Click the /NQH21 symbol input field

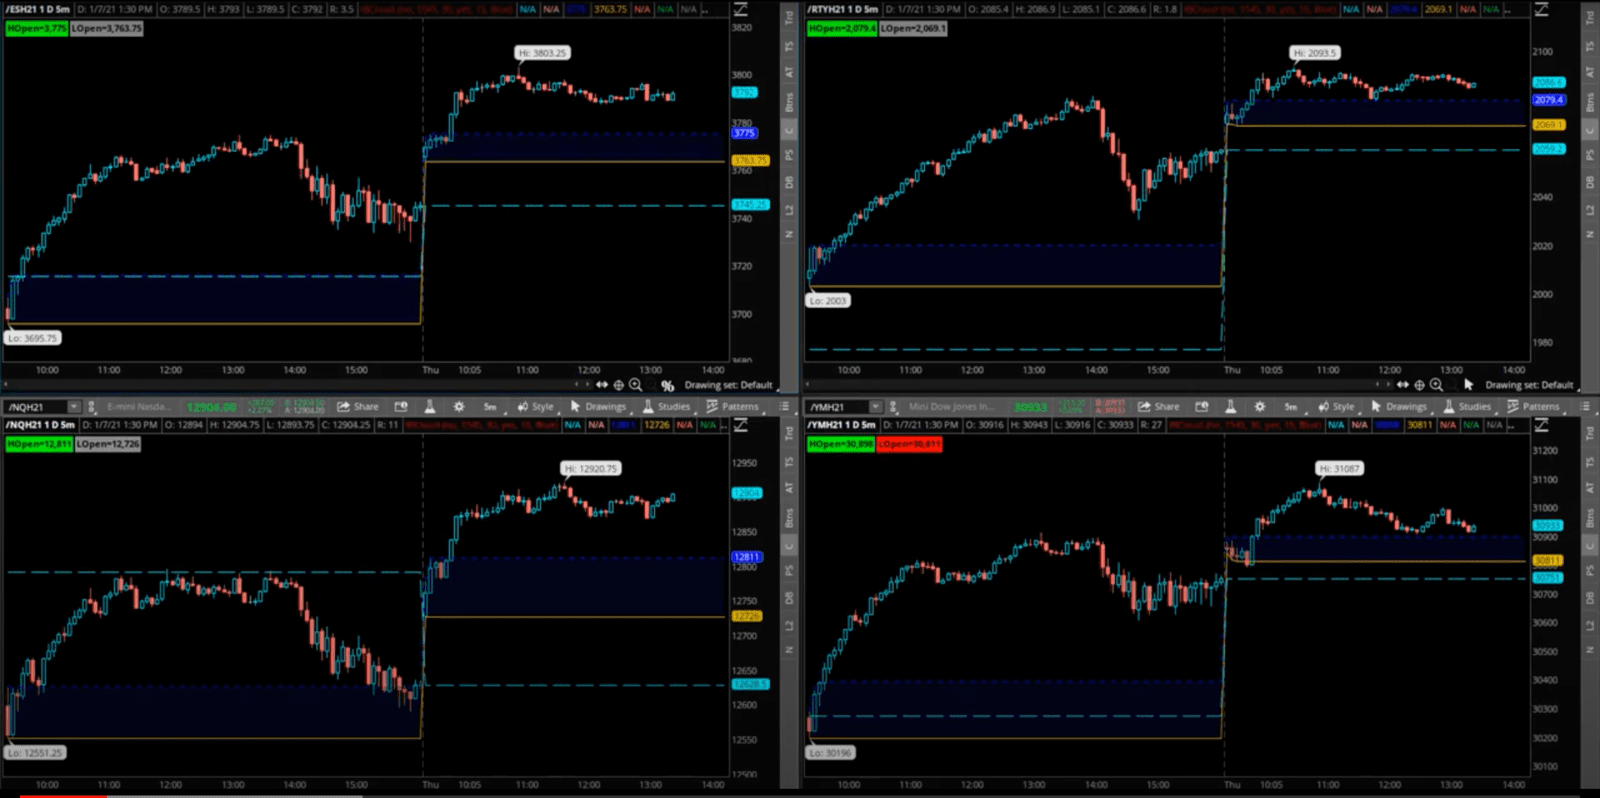tap(35, 407)
